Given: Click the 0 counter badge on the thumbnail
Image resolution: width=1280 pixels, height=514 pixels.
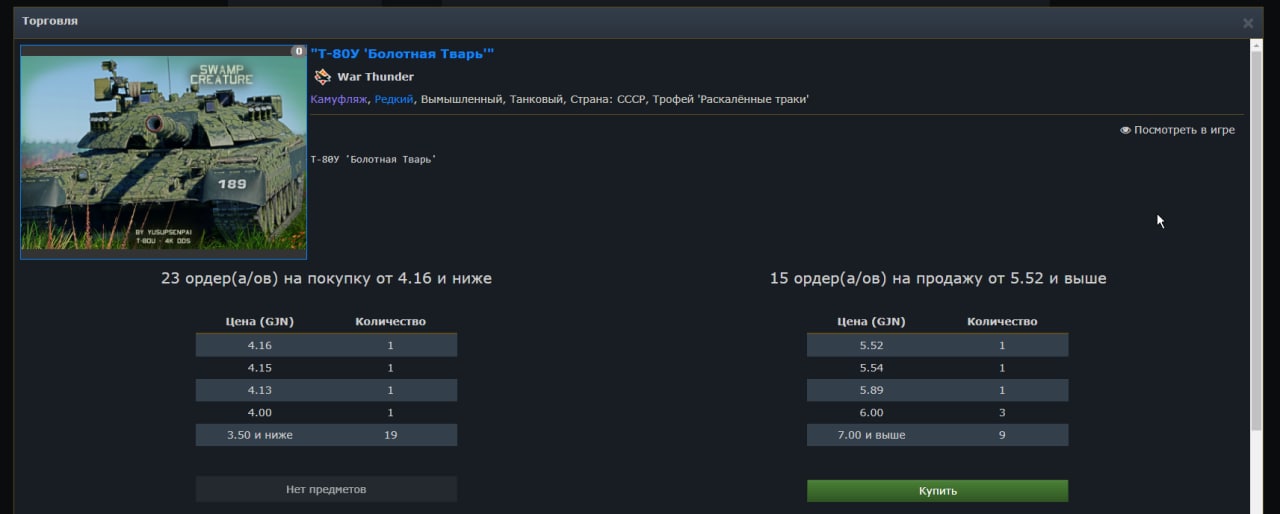Looking at the screenshot, I should (298, 51).
